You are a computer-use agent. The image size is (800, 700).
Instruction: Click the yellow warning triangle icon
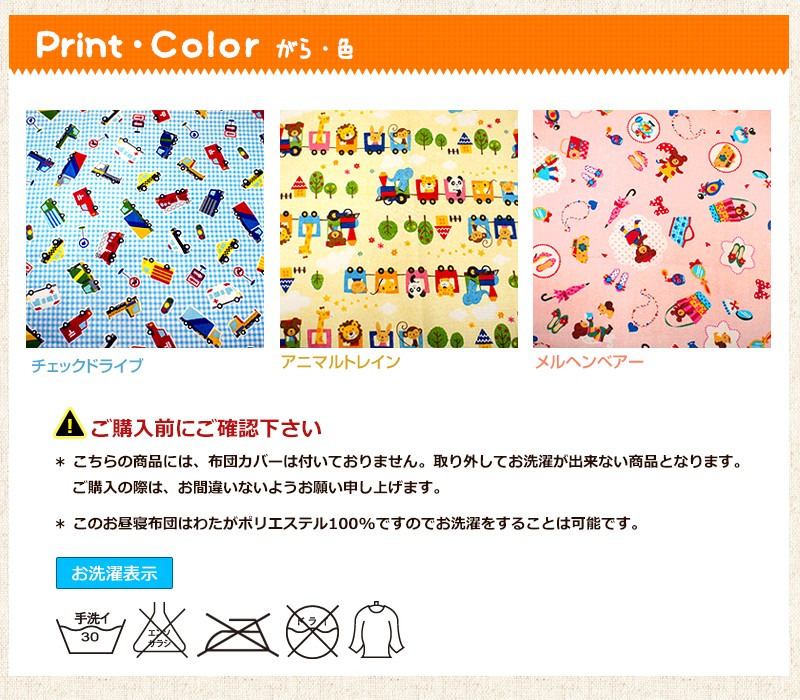(70, 423)
